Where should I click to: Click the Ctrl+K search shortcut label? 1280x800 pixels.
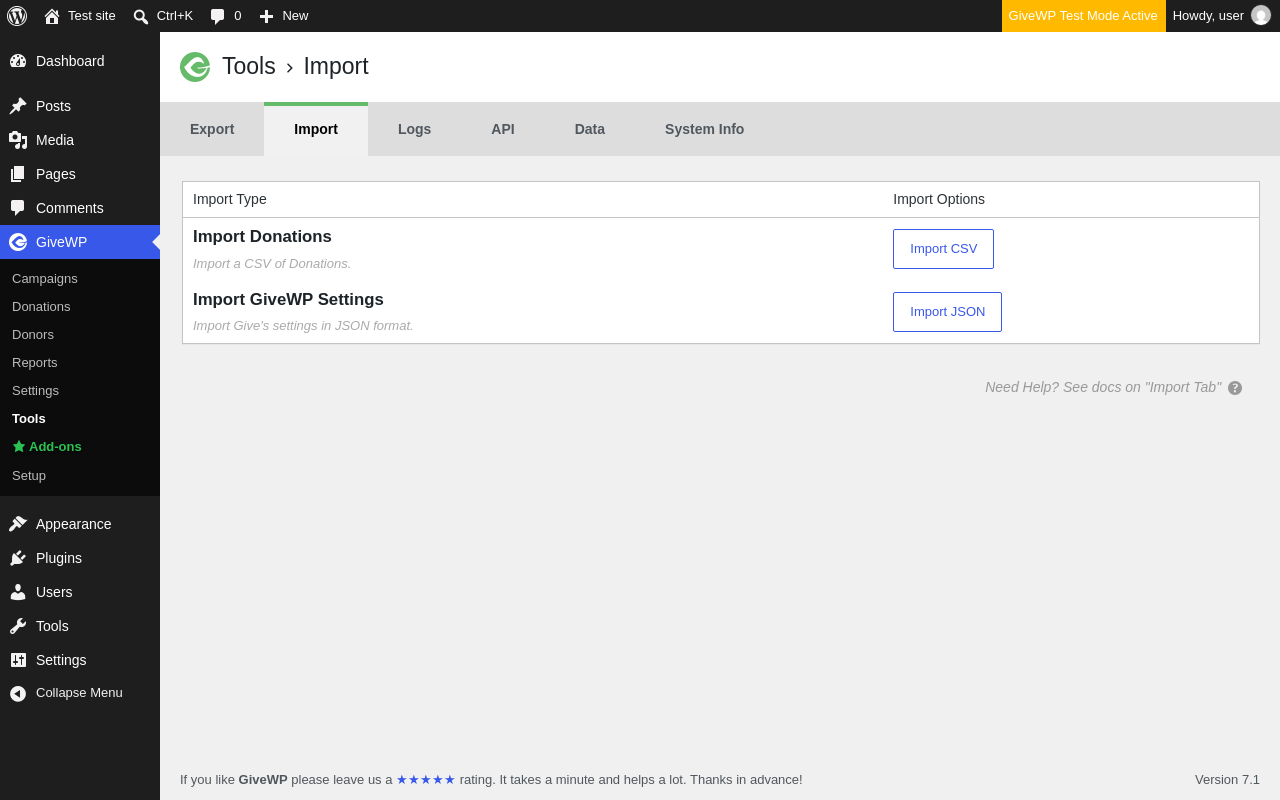pos(175,16)
